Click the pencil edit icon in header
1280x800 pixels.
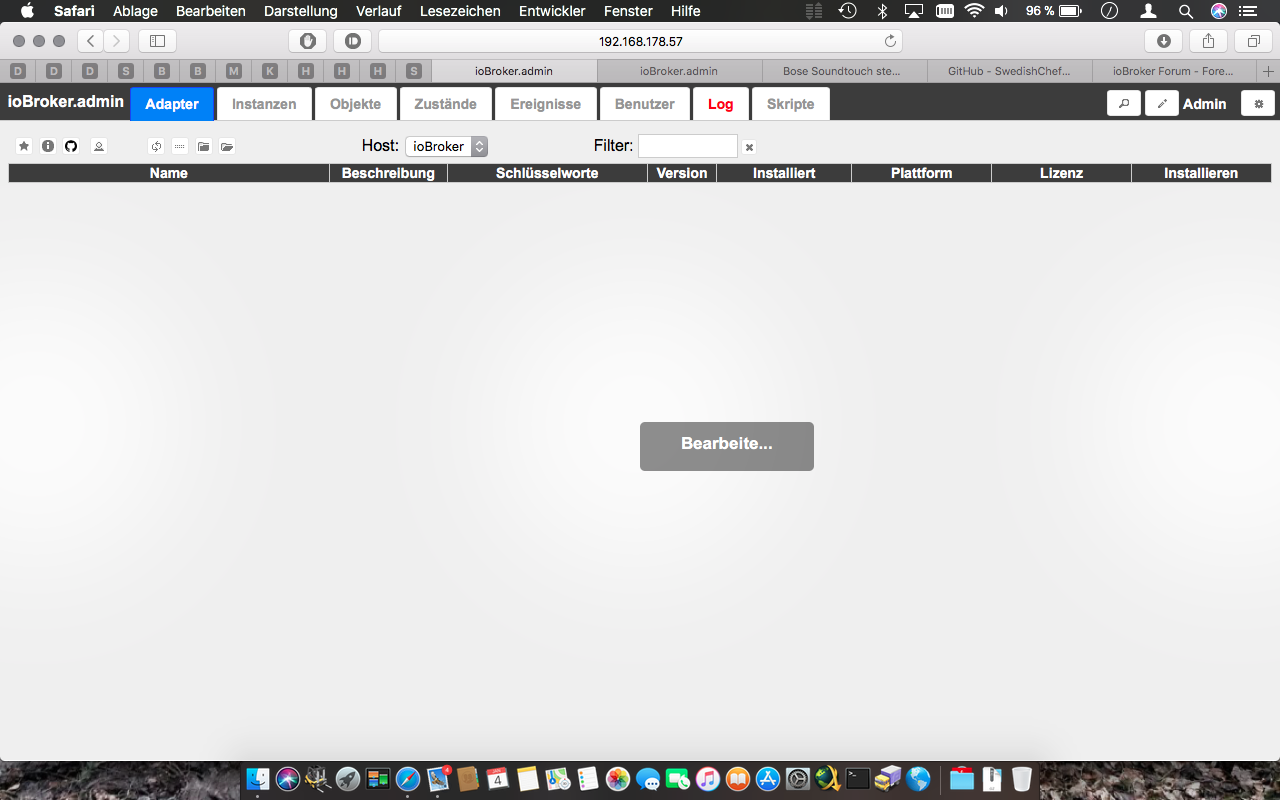click(1162, 104)
